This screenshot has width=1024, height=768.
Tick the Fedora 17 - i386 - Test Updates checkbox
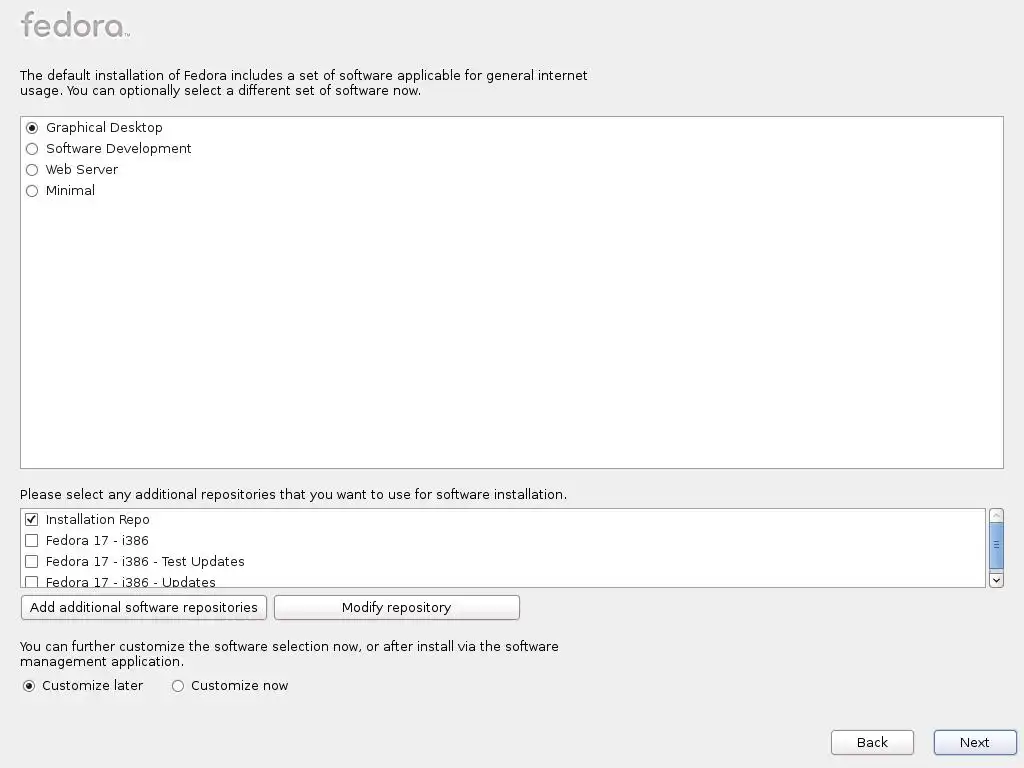tap(31, 562)
